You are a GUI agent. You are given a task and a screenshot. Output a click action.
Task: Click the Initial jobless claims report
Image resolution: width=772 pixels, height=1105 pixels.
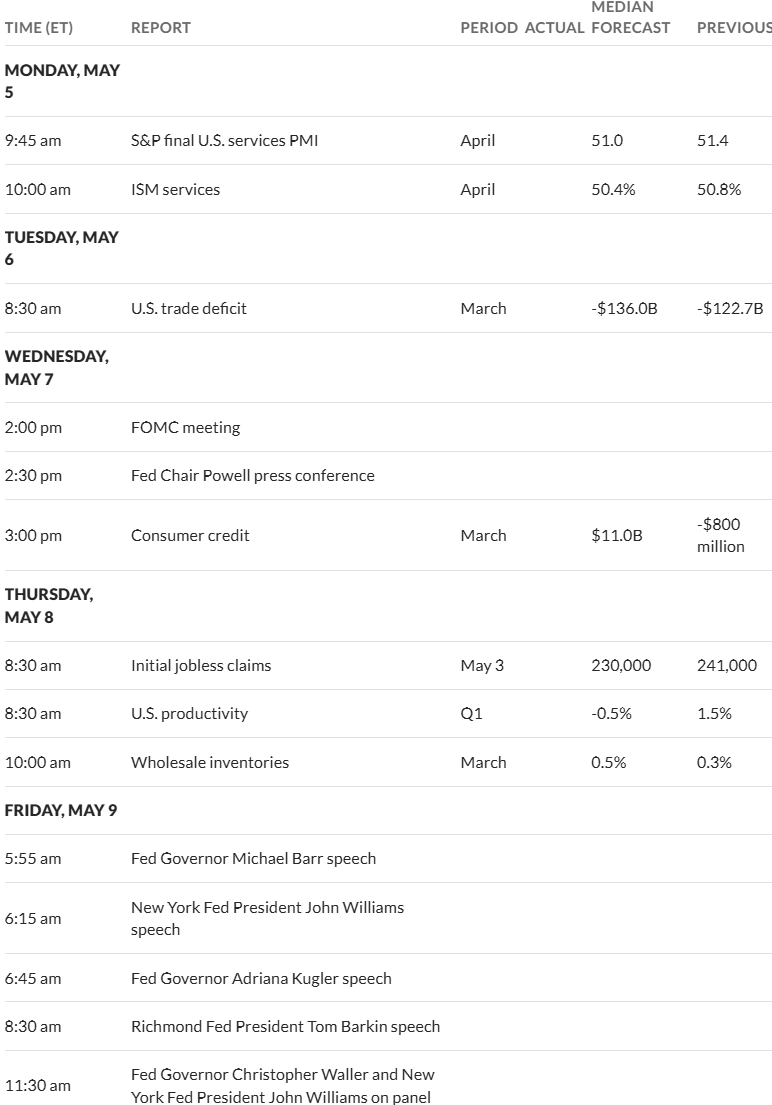coord(201,665)
